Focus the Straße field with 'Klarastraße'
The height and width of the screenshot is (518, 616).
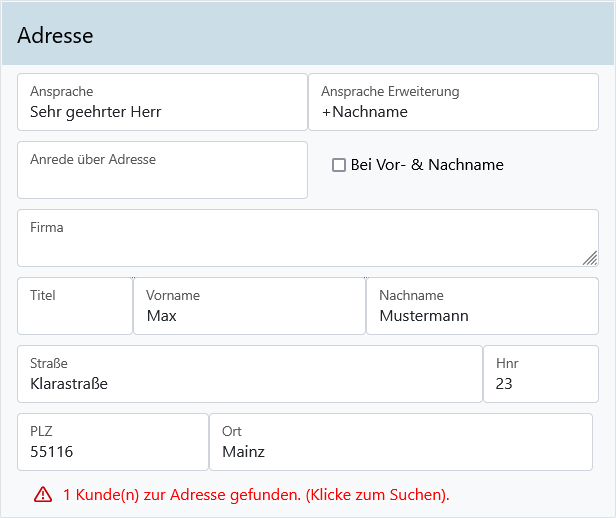point(250,382)
